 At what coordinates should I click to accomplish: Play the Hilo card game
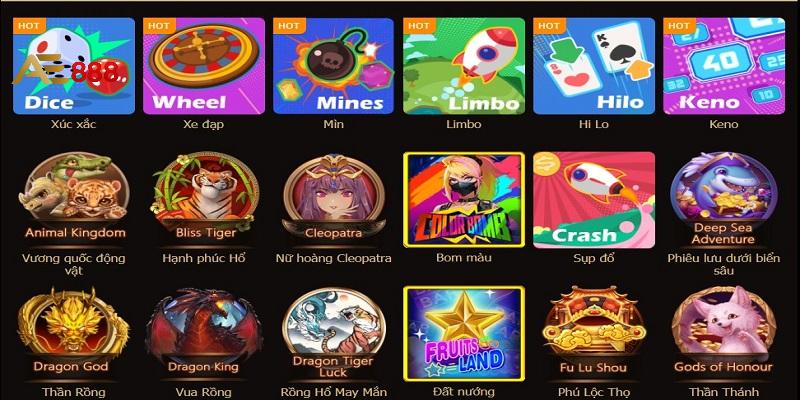[594, 66]
